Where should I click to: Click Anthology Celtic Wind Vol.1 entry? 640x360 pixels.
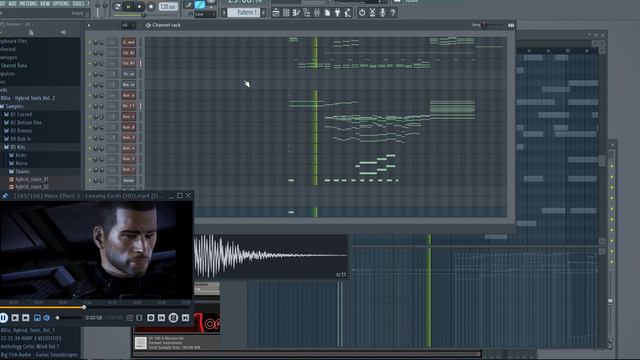[30, 347]
